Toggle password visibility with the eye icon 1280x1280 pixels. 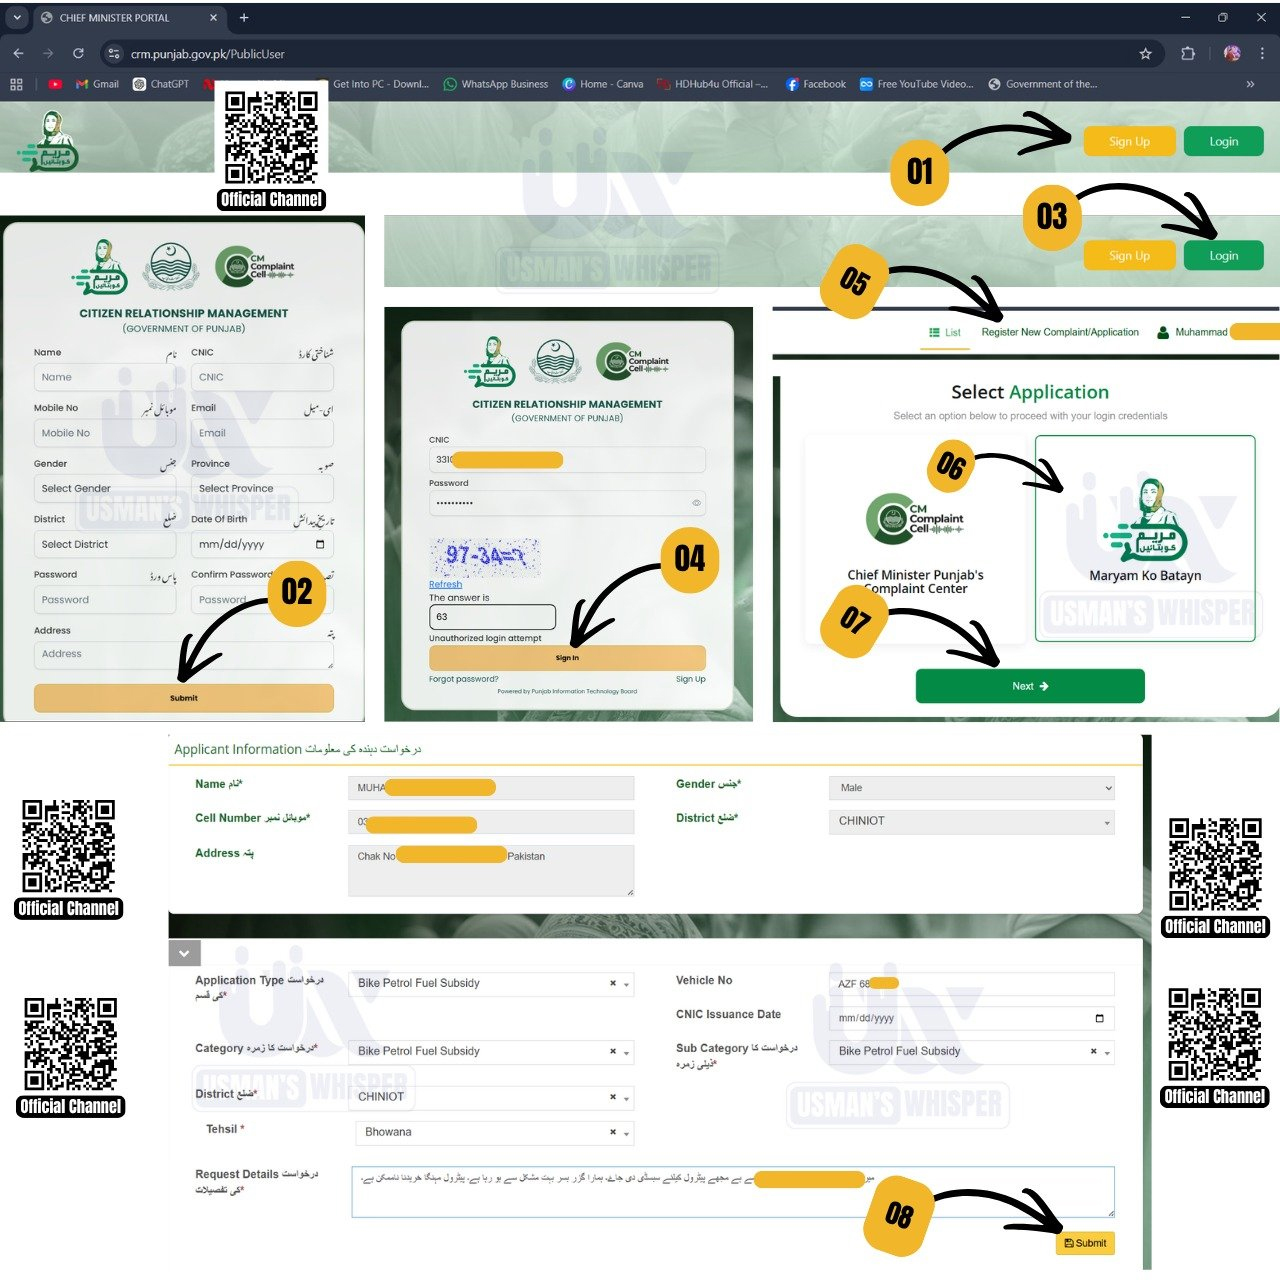(x=696, y=503)
